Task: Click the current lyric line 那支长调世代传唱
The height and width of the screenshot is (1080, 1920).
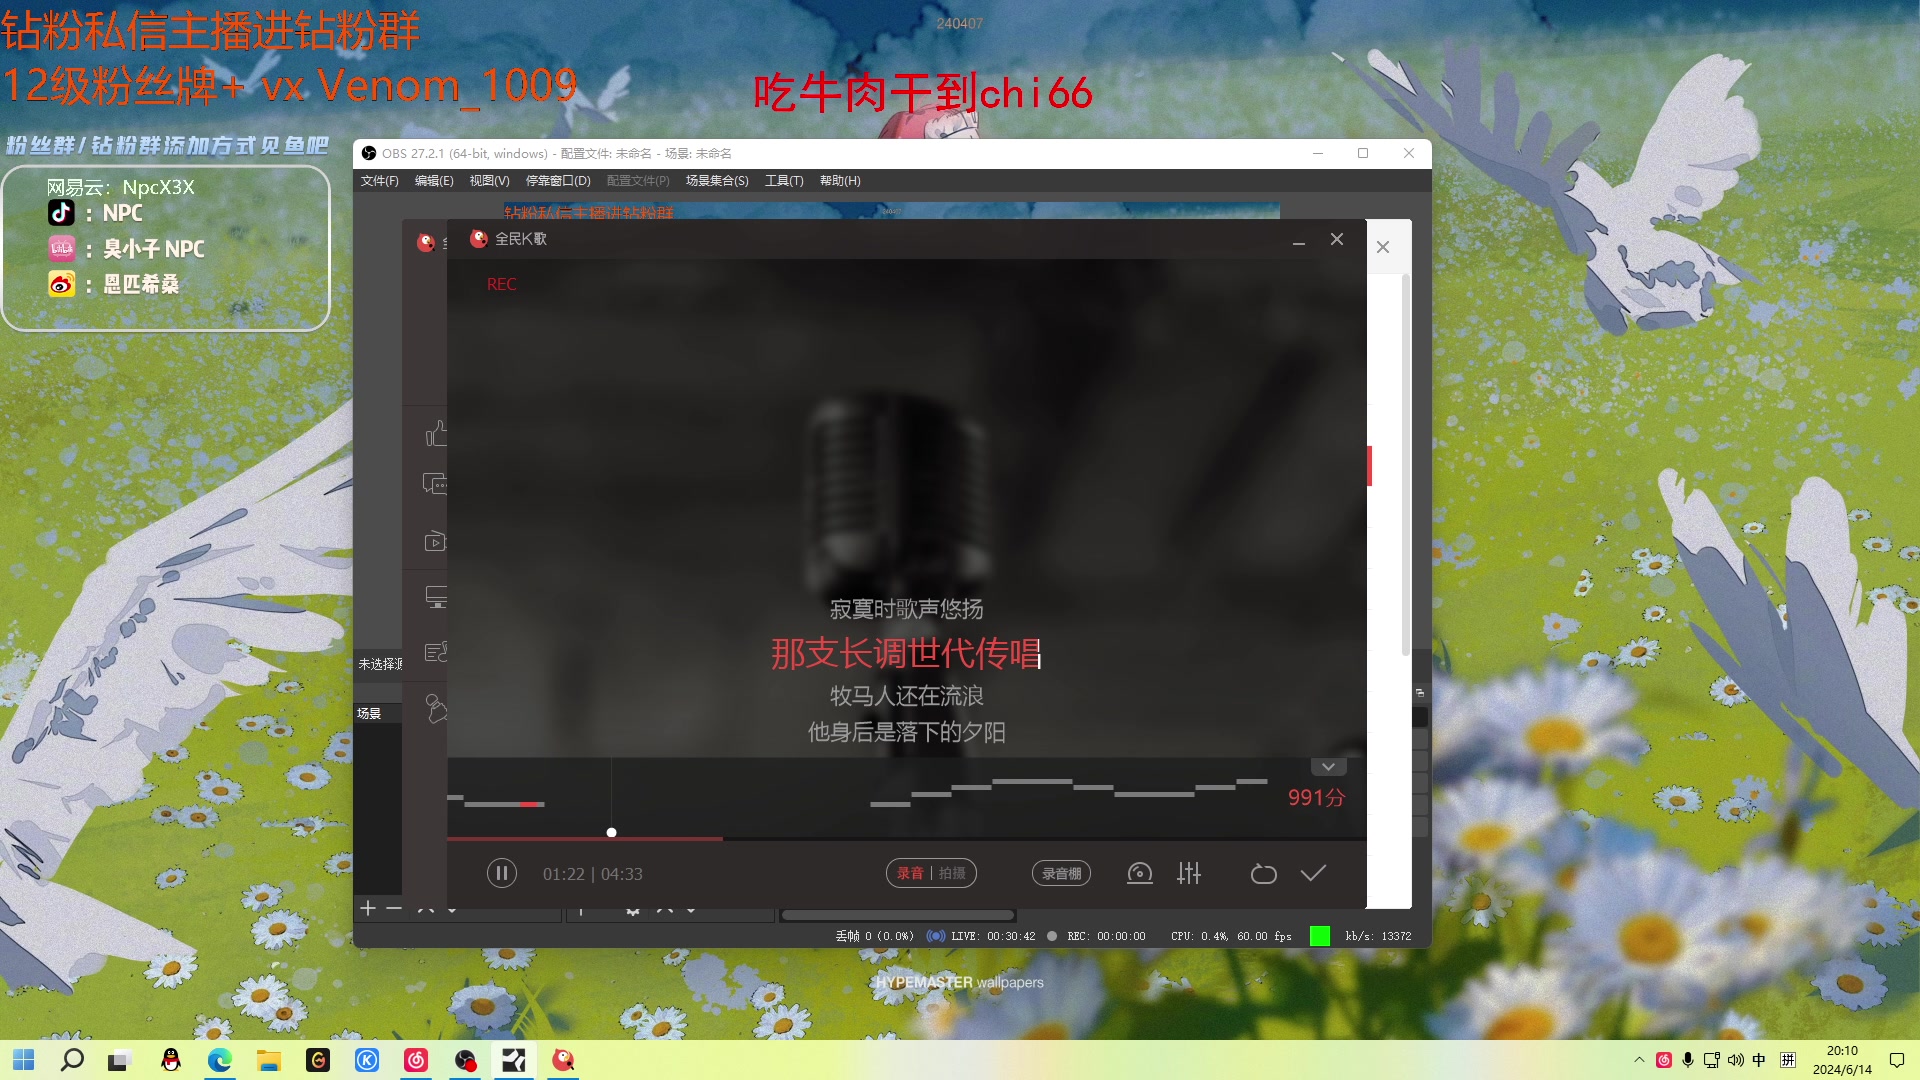Action: point(906,654)
